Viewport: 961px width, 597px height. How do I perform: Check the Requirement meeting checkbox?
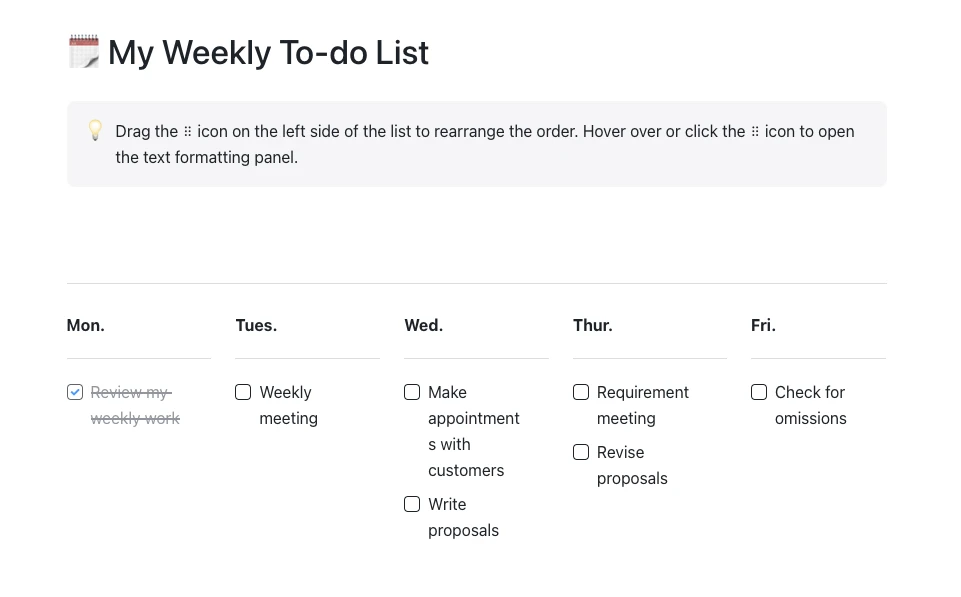tap(581, 392)
